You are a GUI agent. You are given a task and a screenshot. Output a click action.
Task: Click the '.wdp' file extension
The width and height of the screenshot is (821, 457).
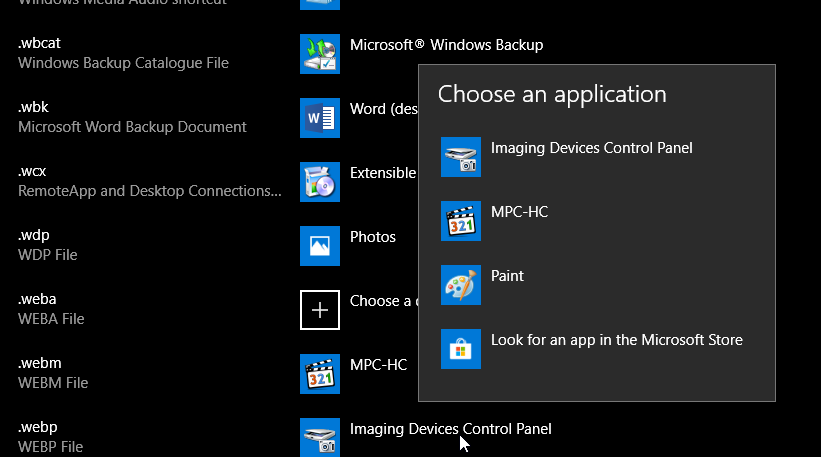pyautogui.click(x=34, y=235)
